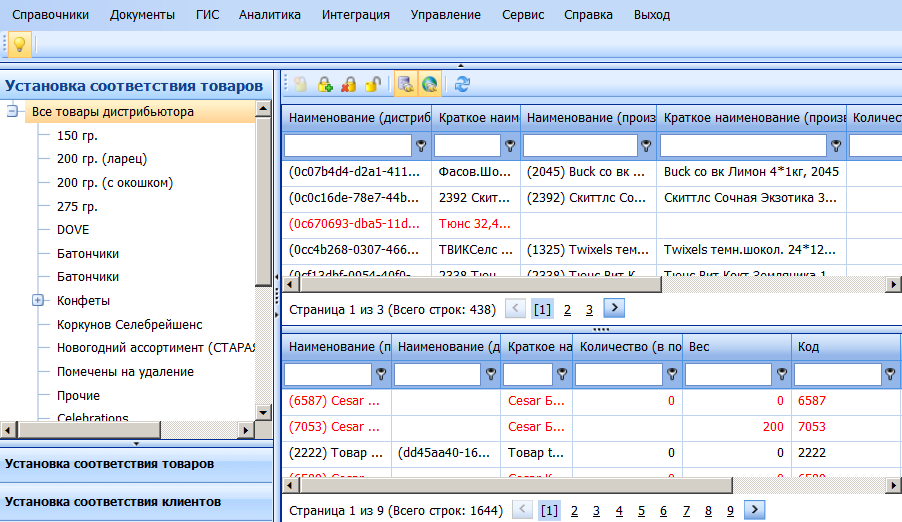902x522 pixels.
Task: Click the Код column filter input field
Action: [837, 375]
